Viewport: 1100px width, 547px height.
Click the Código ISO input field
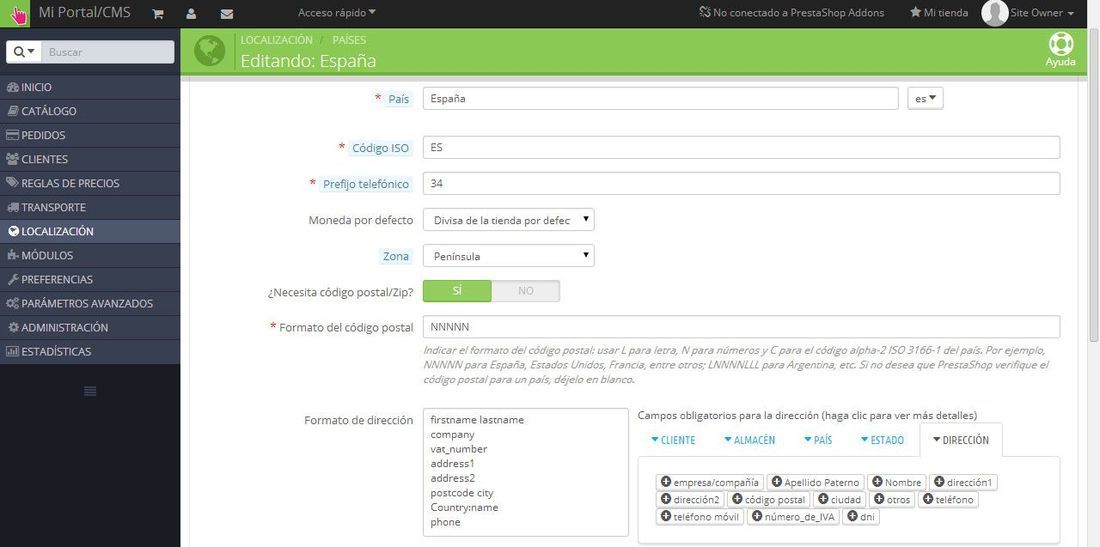[741, 148]
